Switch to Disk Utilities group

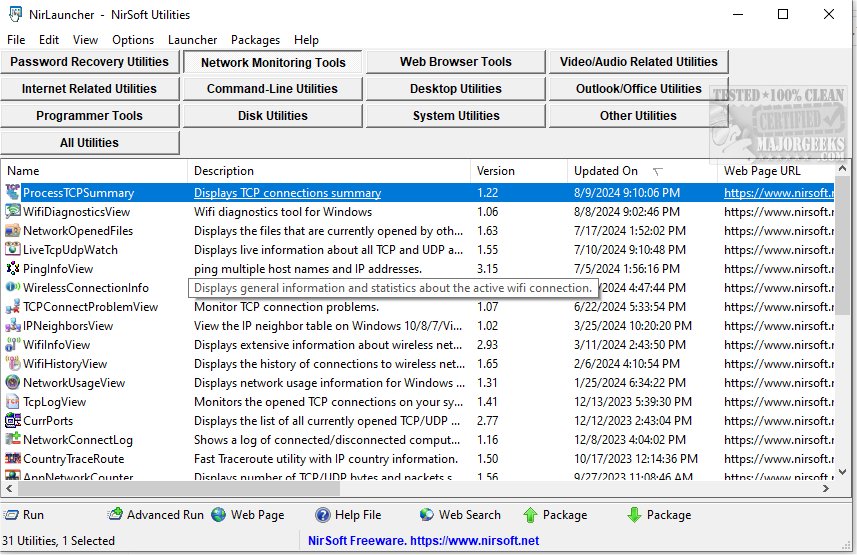click(x=273, y=116)
